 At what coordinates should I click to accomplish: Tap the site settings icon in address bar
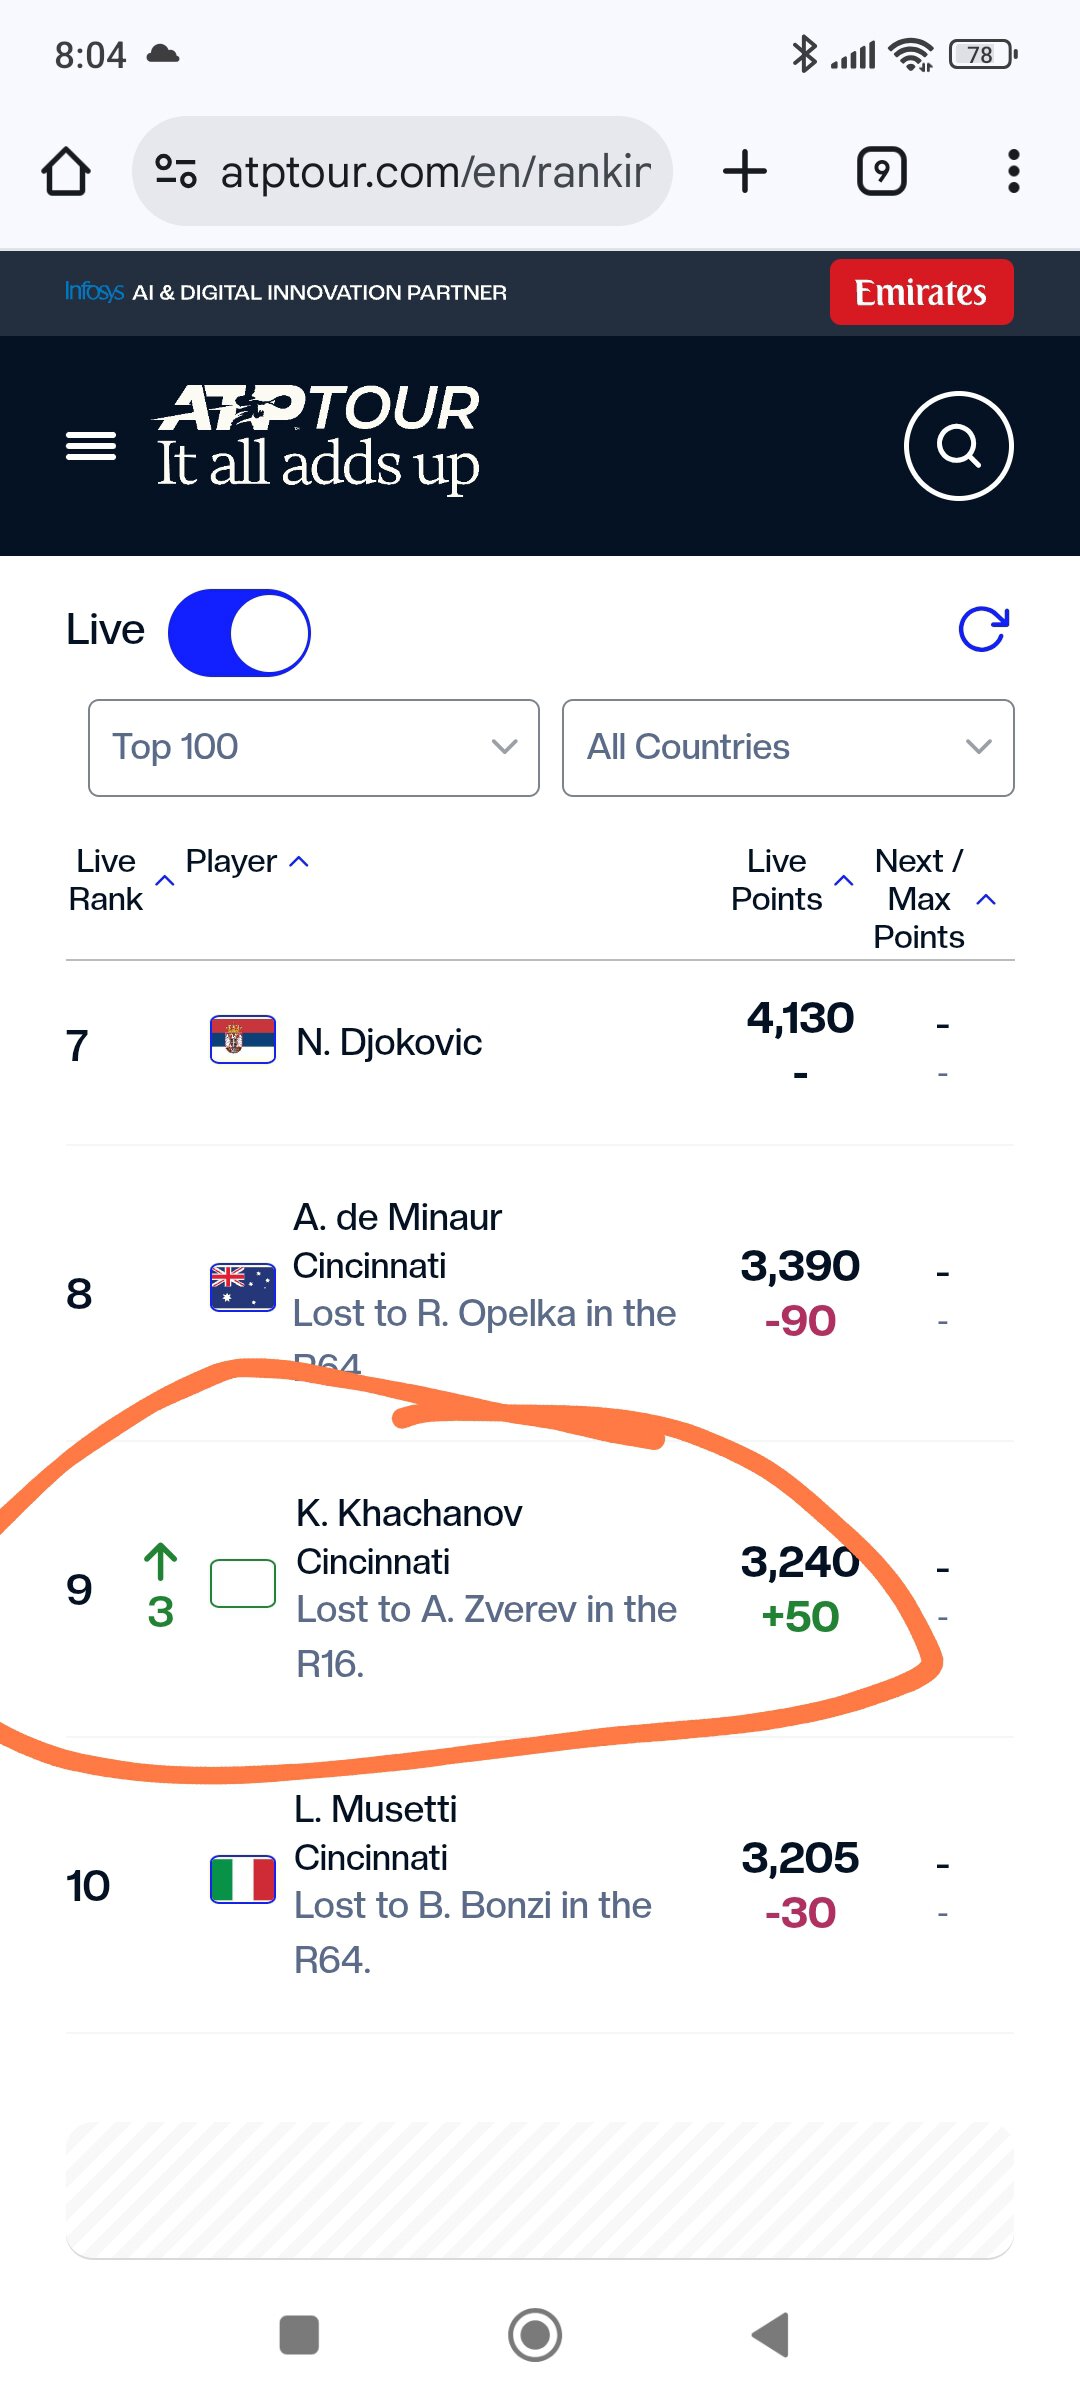pos(176,171)
